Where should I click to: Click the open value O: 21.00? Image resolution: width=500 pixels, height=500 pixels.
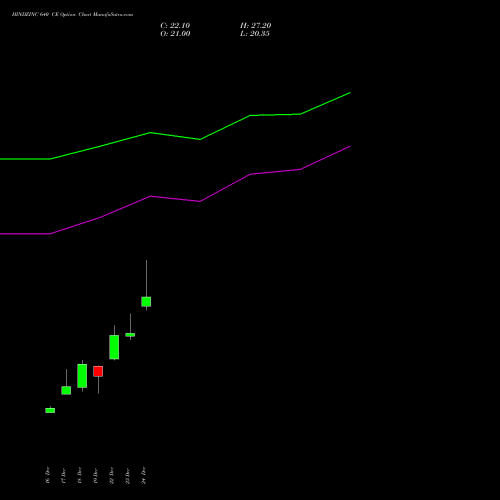click(x=175, y=34)
